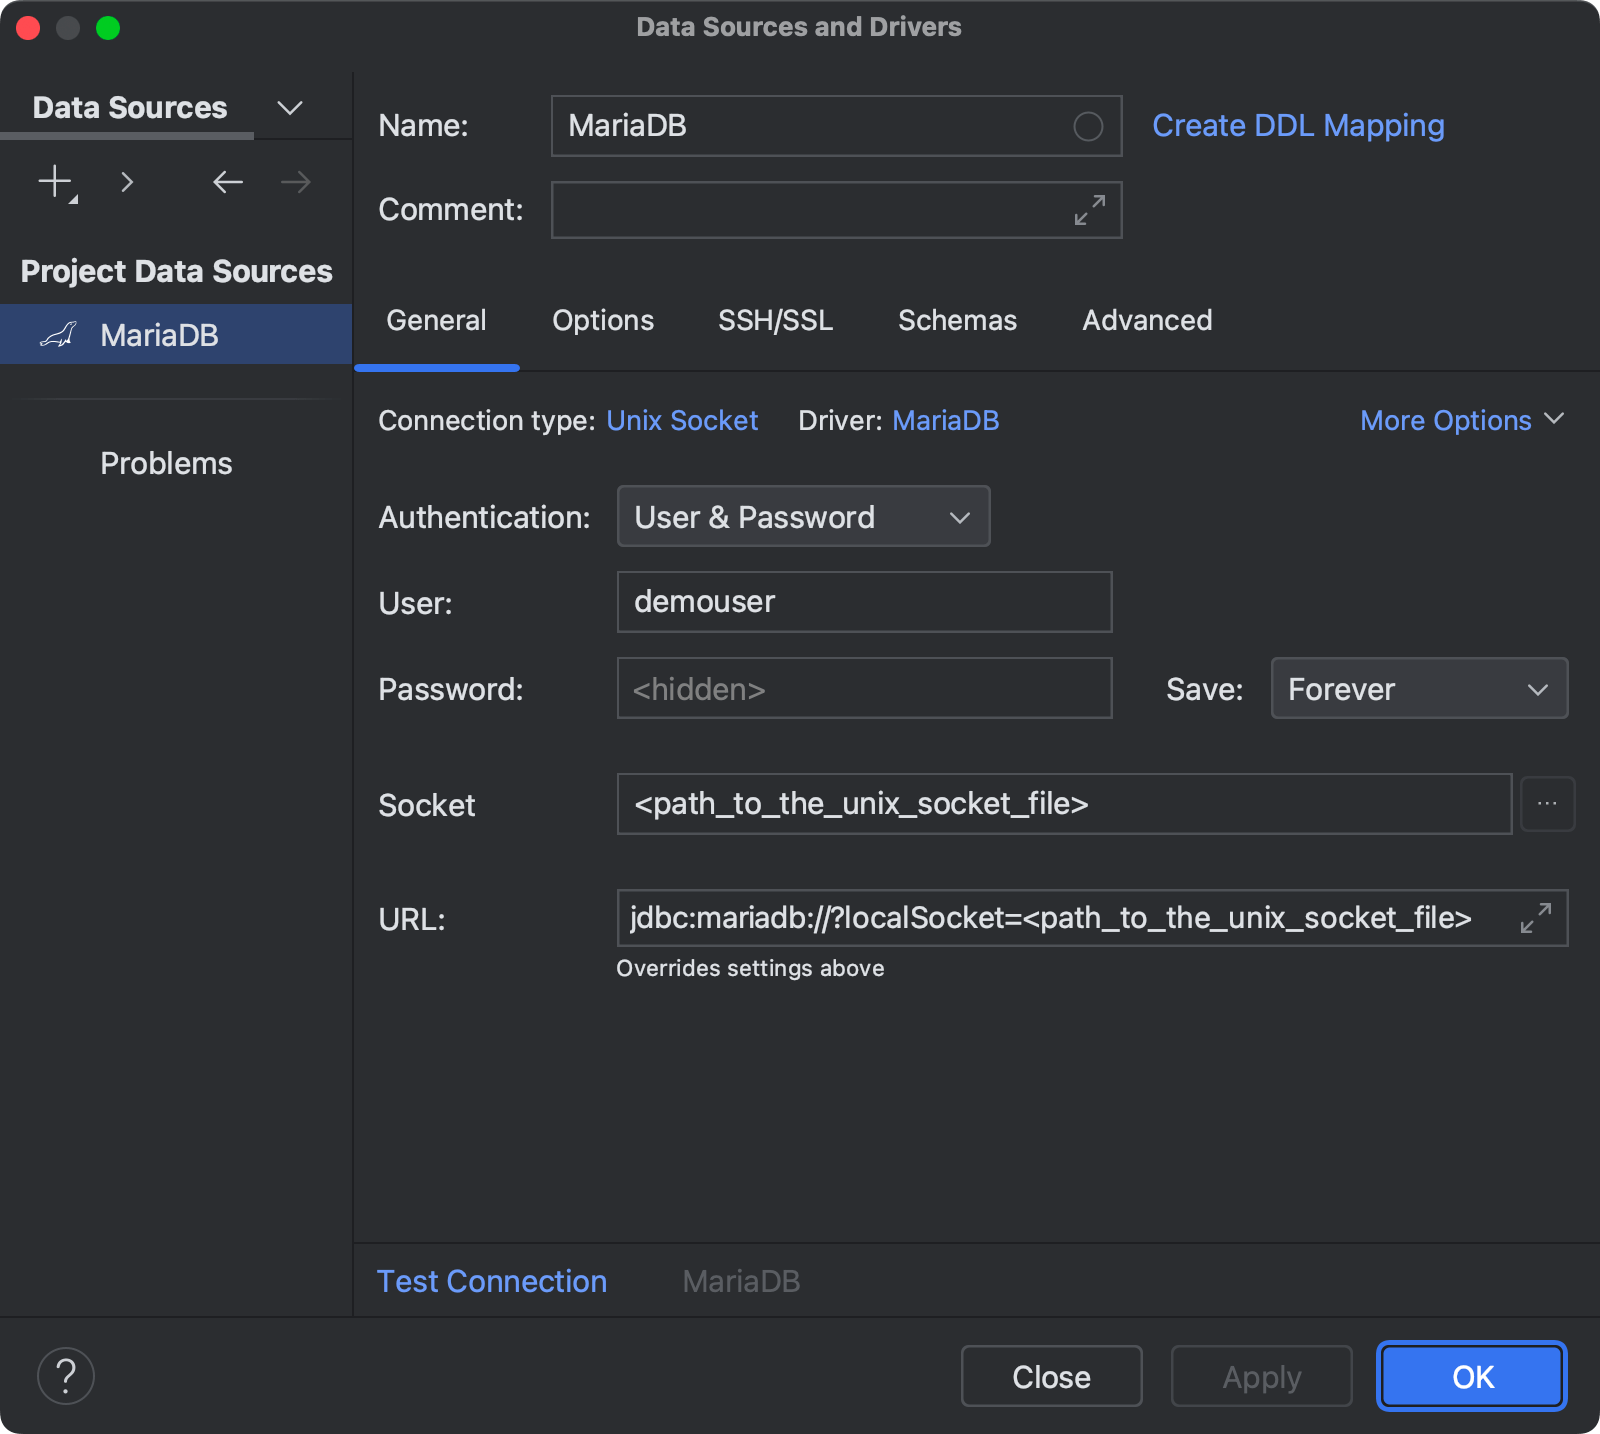Click Create DDL Mapping
This screenshot has width=1600, height=1434.
1298,125
